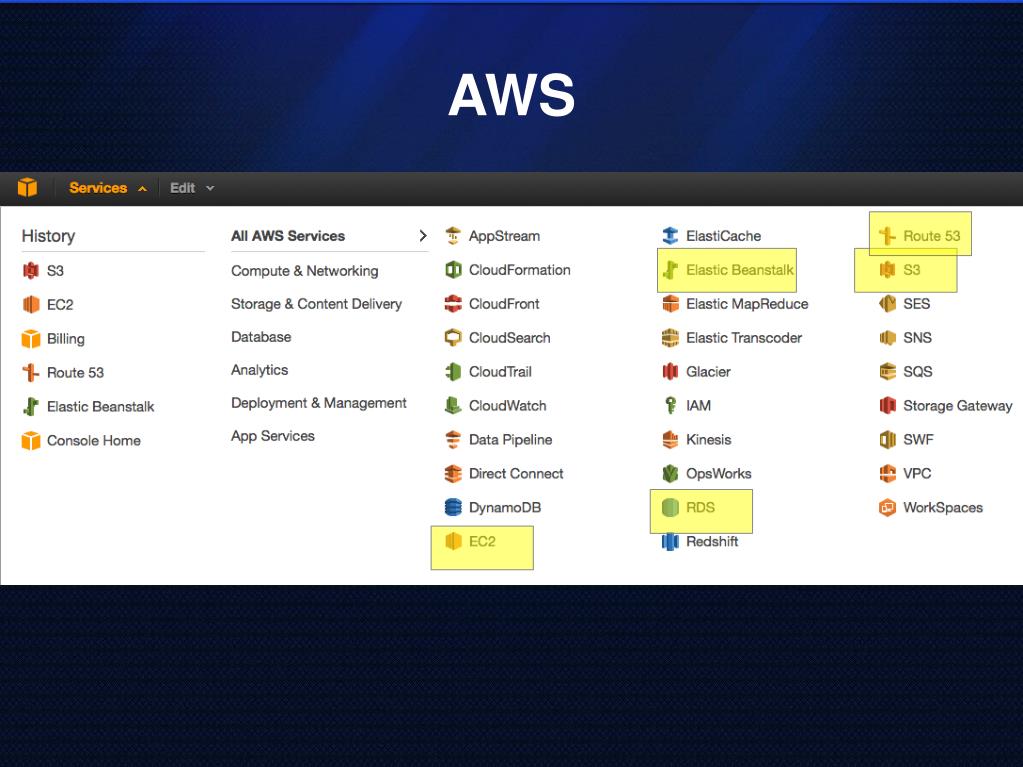Click the highlighted S3 service icon
Image resolution: width=1023 pixels, height=767 pixels.
tap(887, 269)
